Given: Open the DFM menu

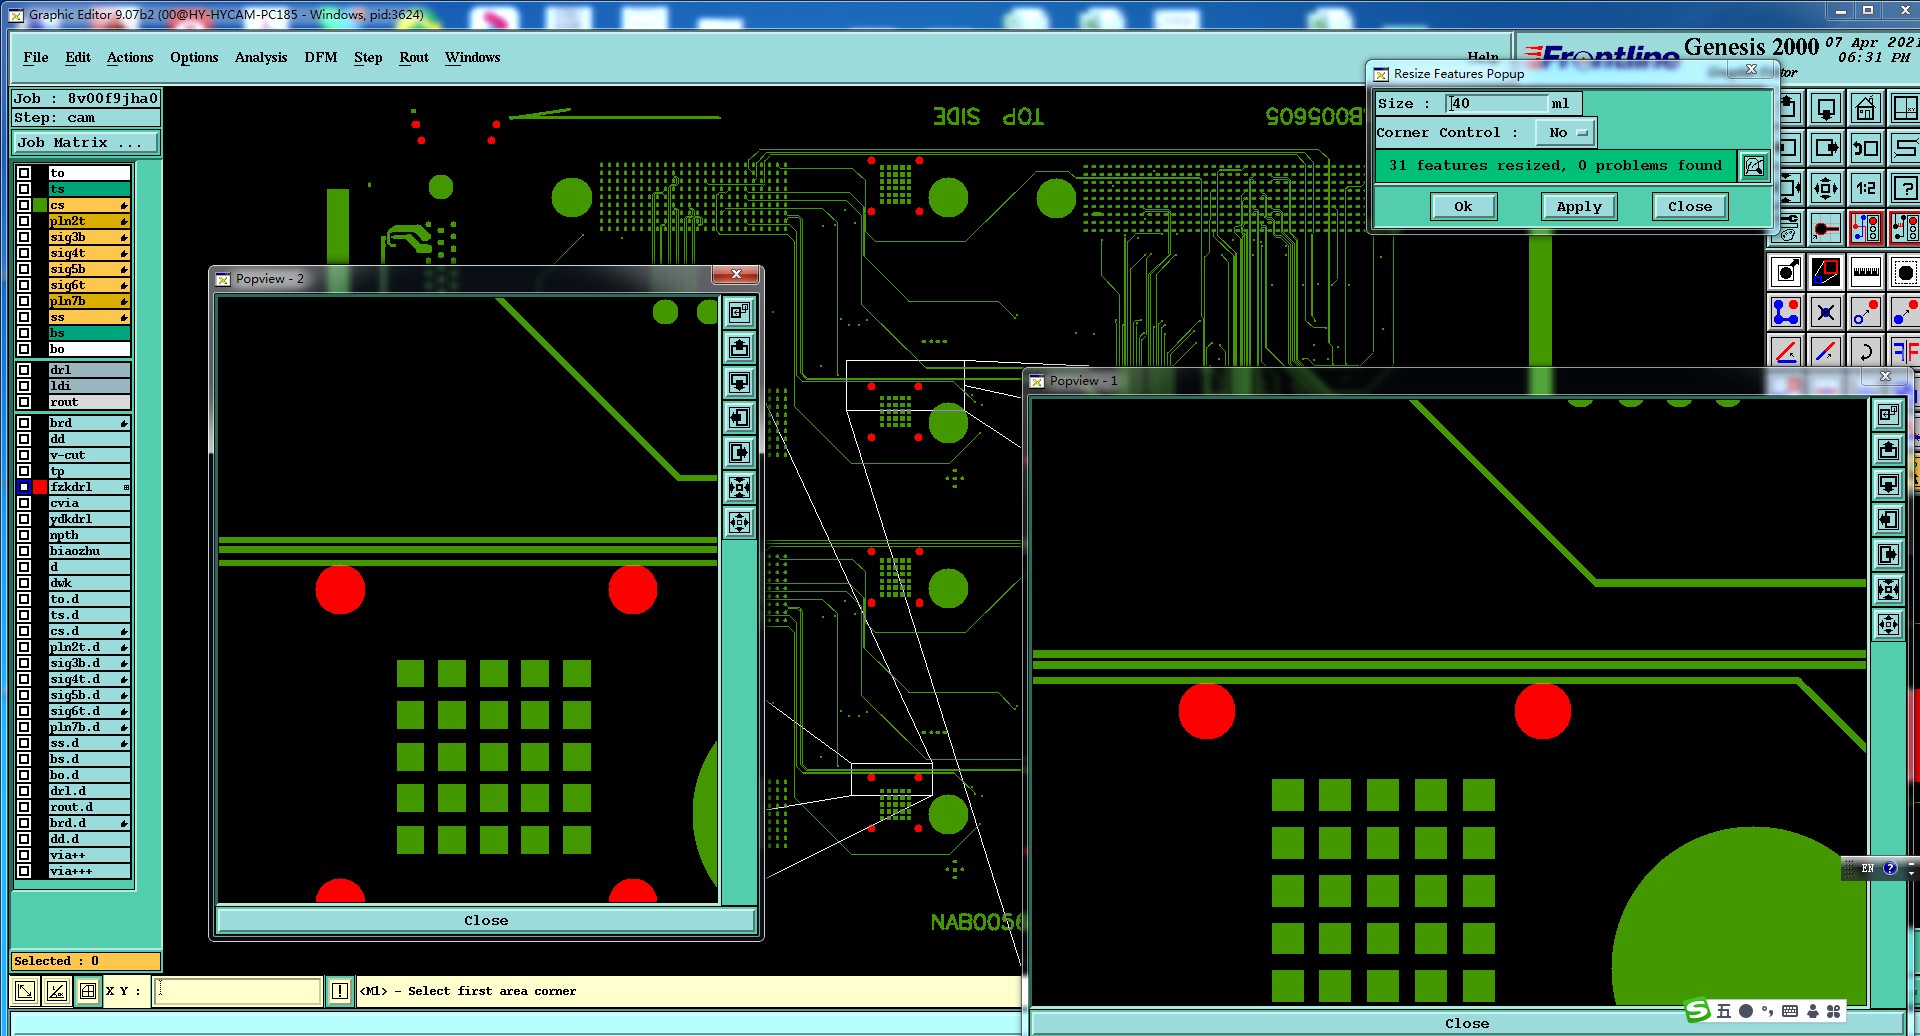Looking at the screenshot, I should (x=321, y=57).
